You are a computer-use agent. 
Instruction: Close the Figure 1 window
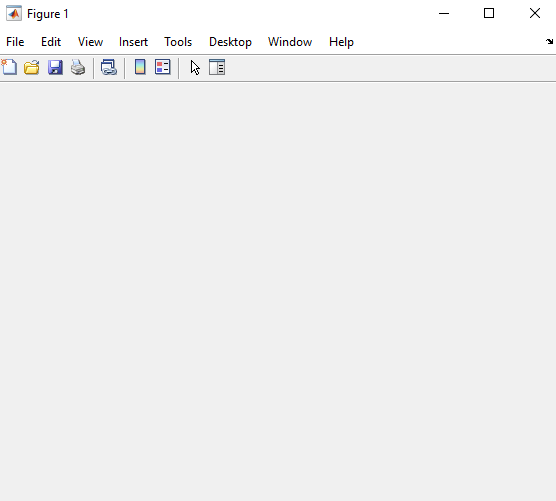point(535,13)
